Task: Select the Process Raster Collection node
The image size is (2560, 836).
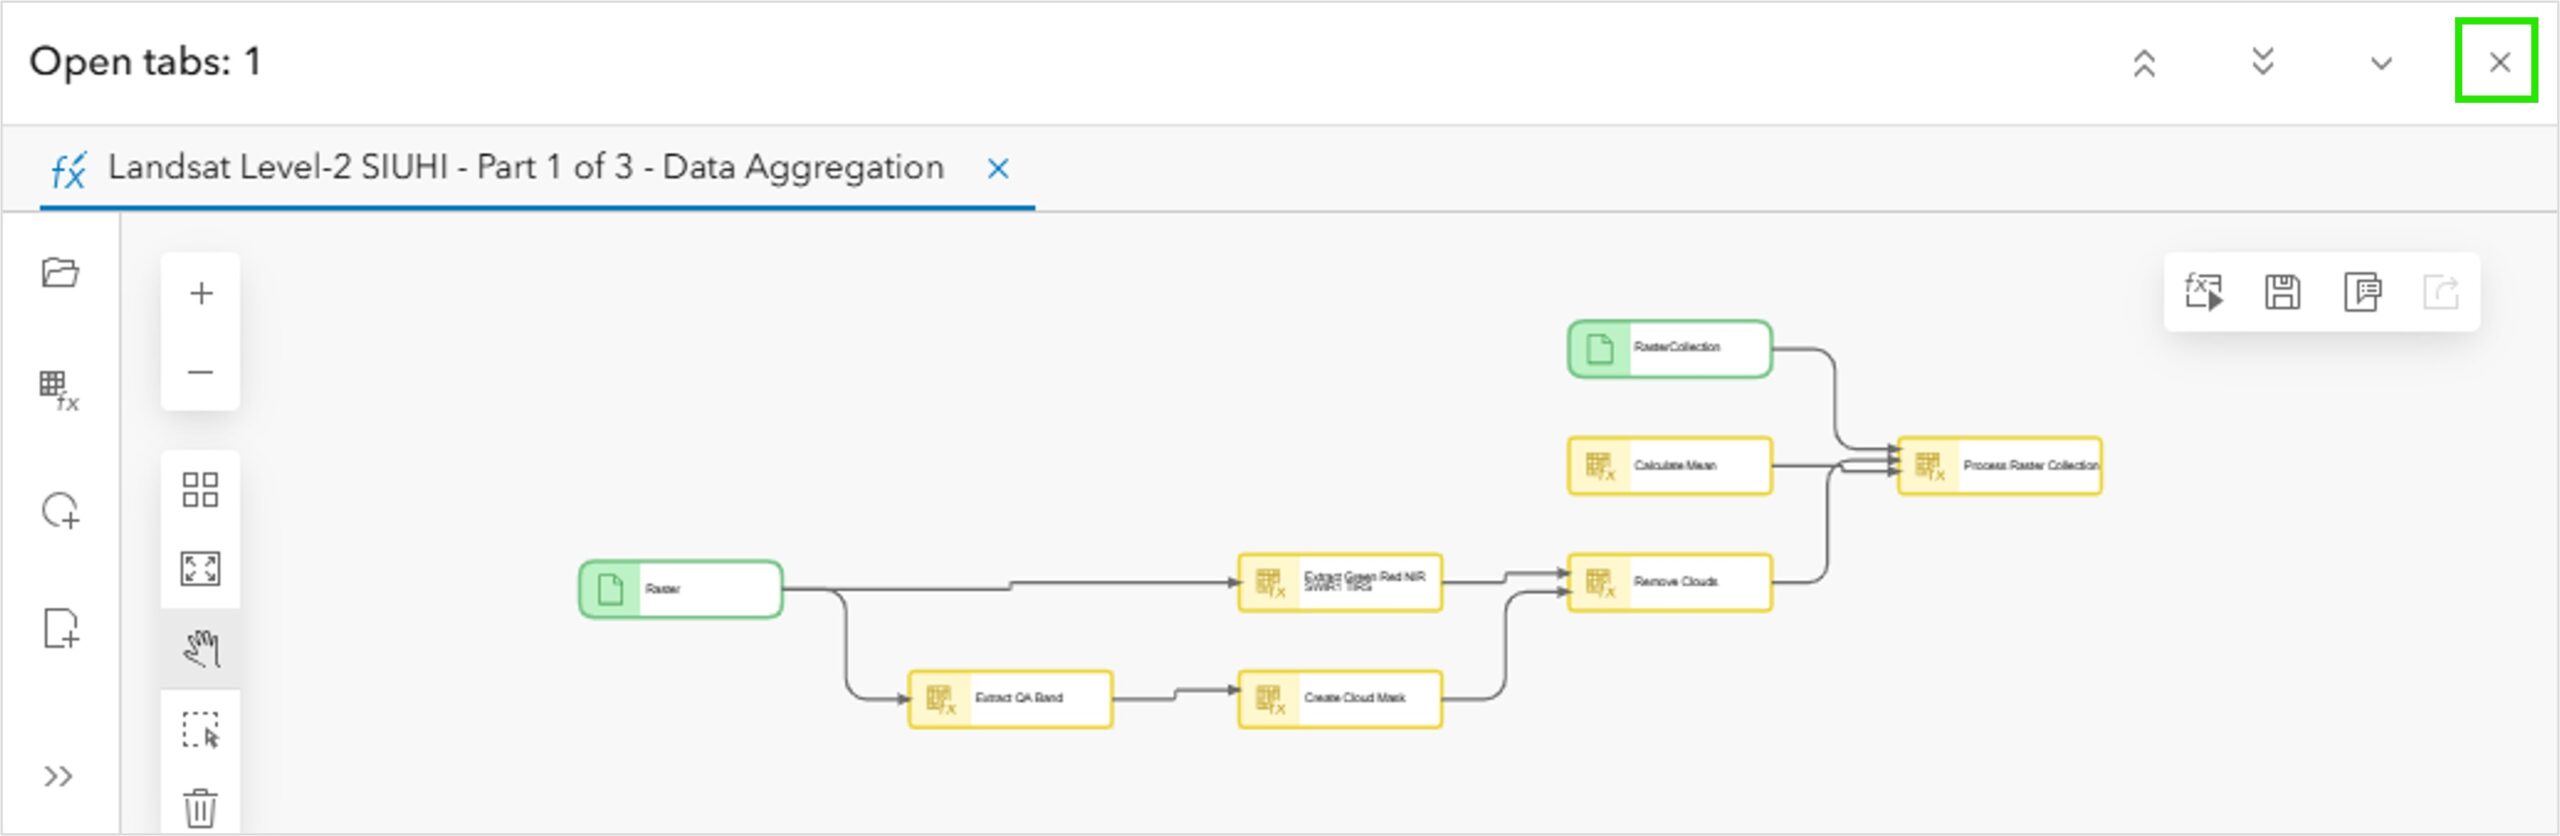Action: coord(2000,466)
